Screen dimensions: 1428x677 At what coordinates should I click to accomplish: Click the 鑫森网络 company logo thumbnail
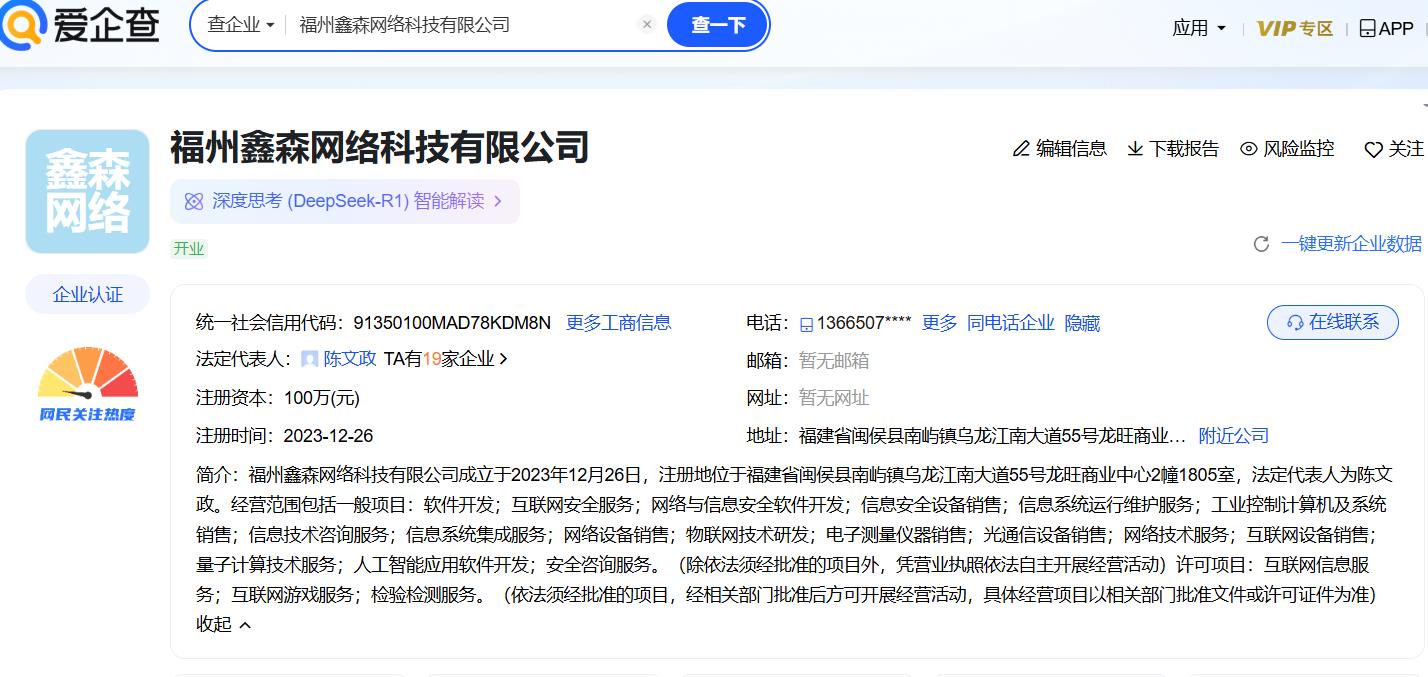click(87, 191)
